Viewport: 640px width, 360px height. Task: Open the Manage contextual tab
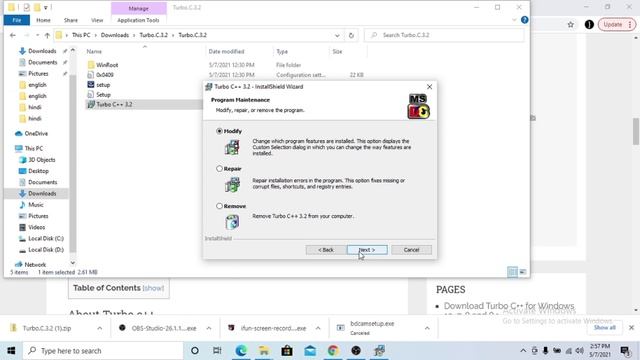coord(139,8)
